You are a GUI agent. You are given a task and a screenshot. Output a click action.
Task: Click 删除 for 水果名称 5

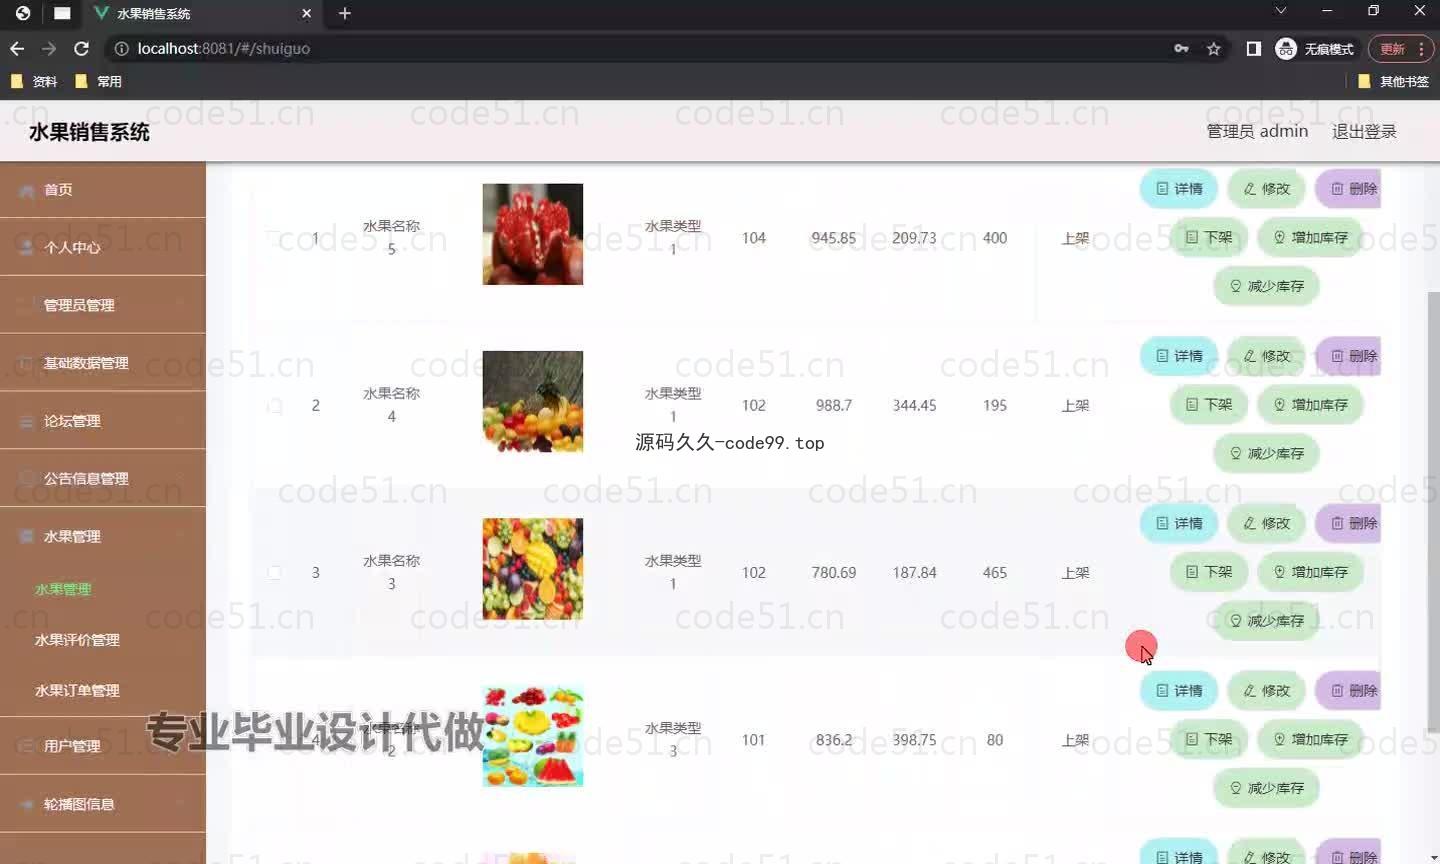point(1348,188)
